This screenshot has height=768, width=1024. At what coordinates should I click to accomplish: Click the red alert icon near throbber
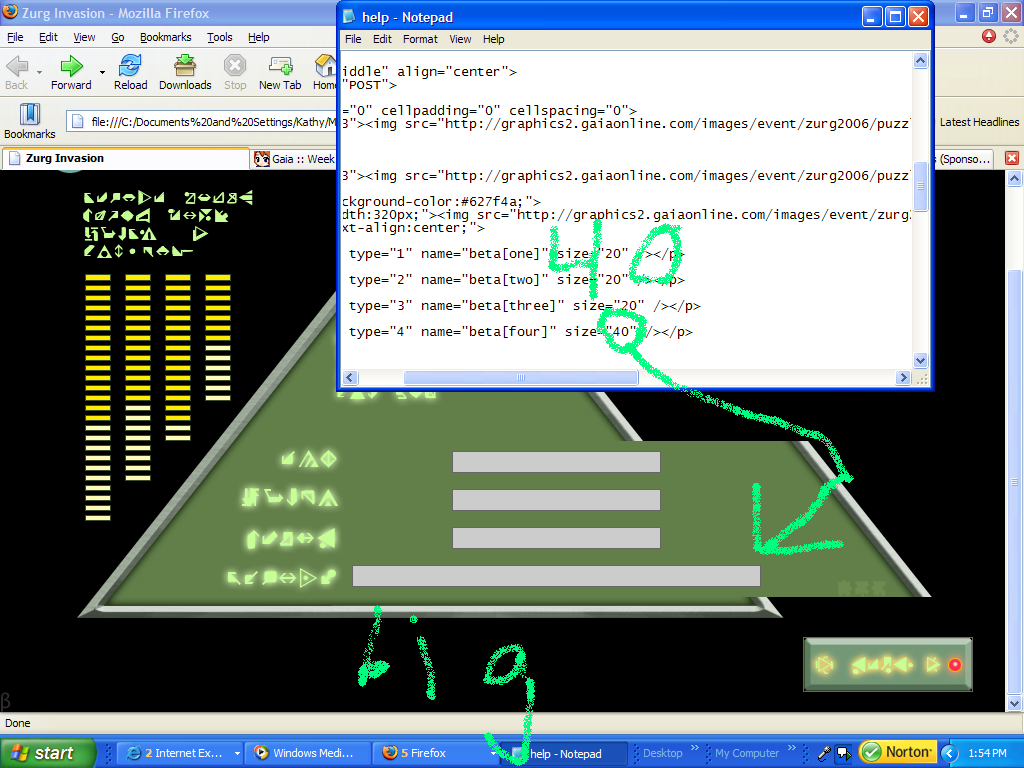pyautogui.click(x=989, y=36)
